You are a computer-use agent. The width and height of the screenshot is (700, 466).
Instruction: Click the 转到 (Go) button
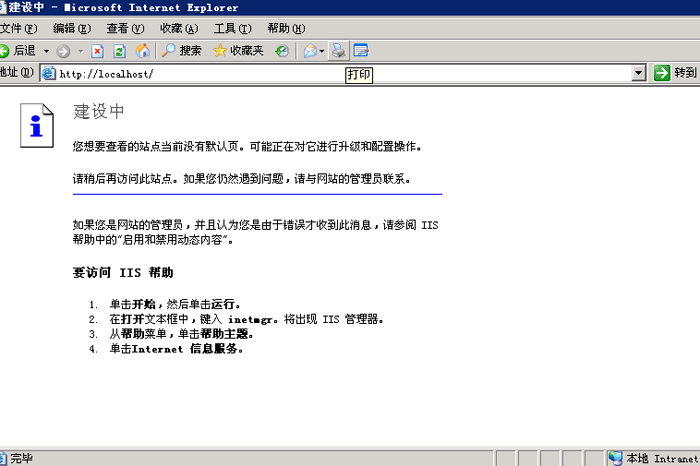[x=675, y=73]
